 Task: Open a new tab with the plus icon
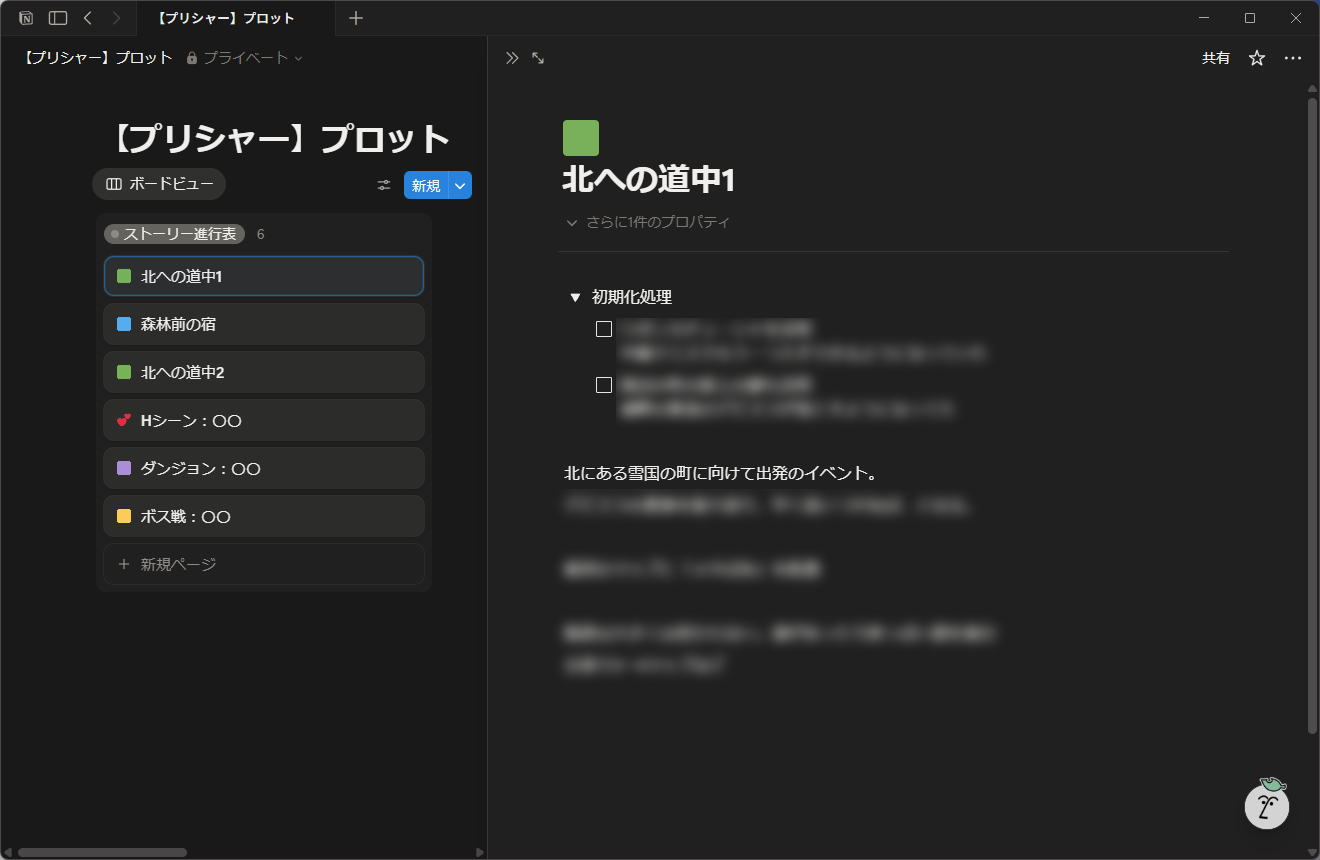(356, 18)
